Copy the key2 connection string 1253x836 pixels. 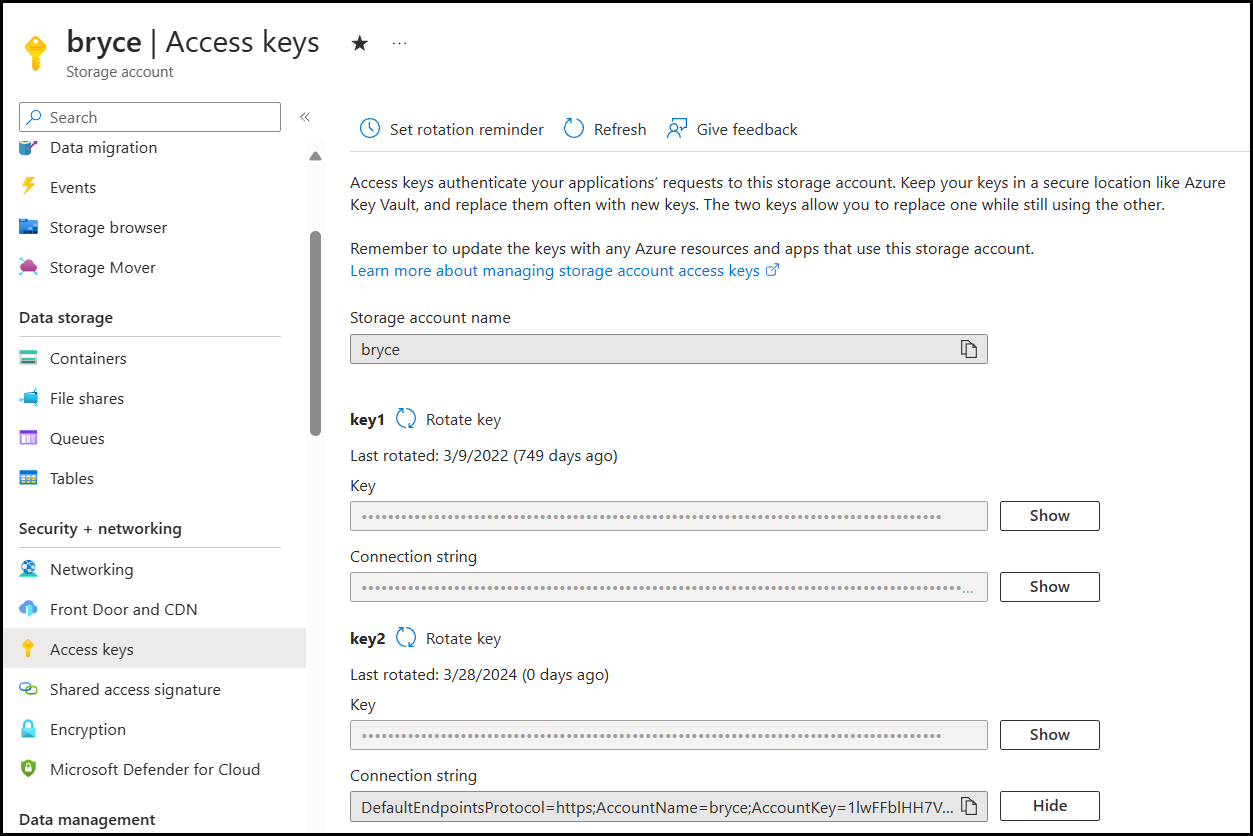[968, 806]
